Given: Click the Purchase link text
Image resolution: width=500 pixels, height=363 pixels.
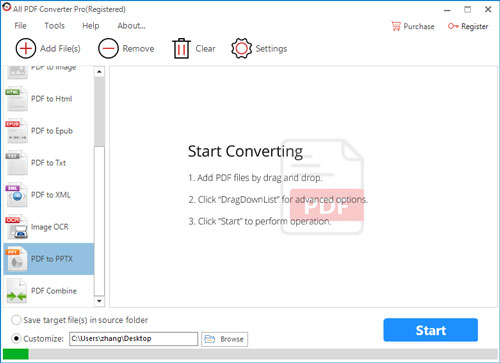Looking at the screenshot, I should pos(419,26).
